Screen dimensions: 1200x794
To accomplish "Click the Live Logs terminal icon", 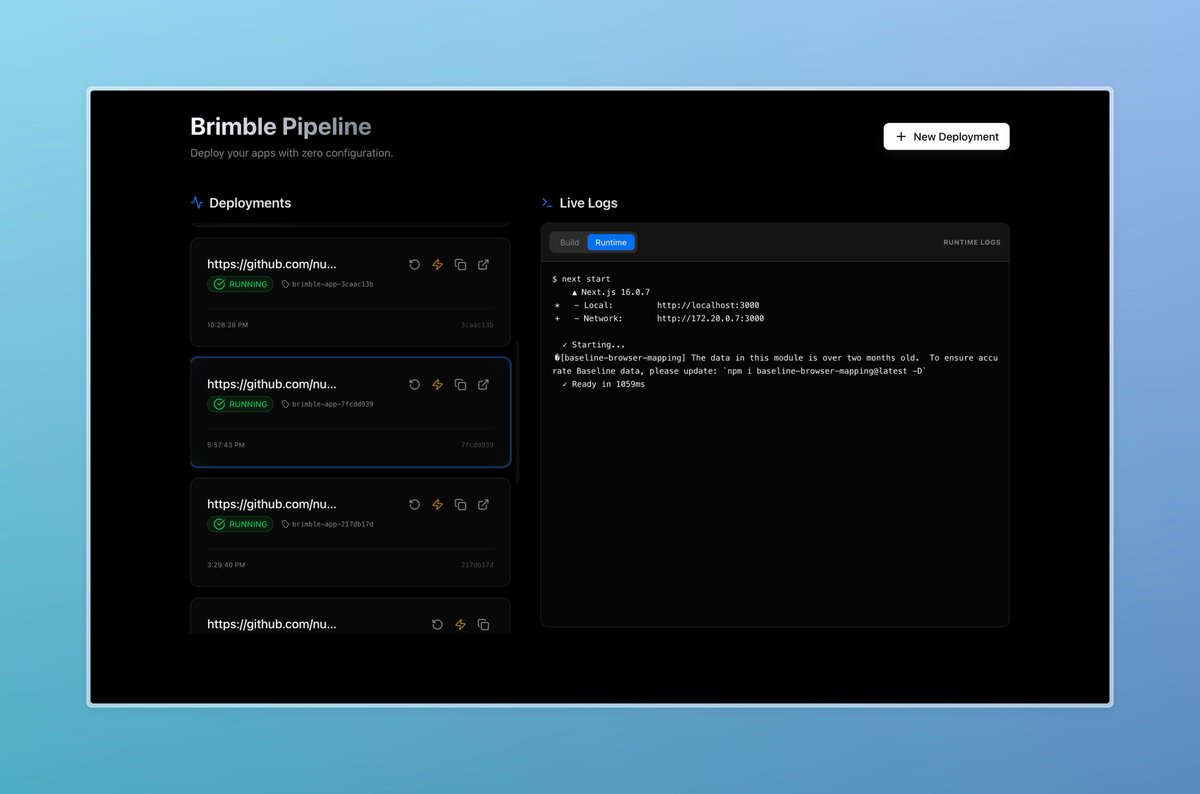I will pyautogui.click(x=547, y=202).
